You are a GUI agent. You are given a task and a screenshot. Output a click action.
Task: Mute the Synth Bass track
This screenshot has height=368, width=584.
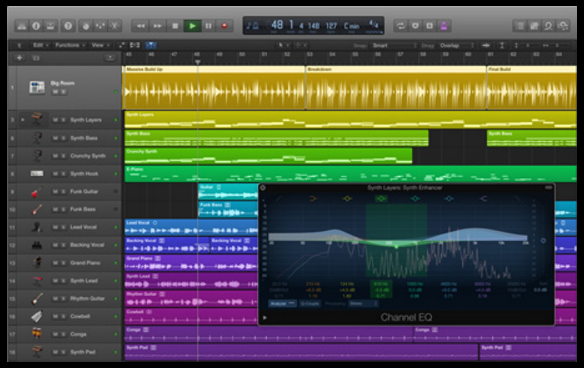[x=55, y=138]
